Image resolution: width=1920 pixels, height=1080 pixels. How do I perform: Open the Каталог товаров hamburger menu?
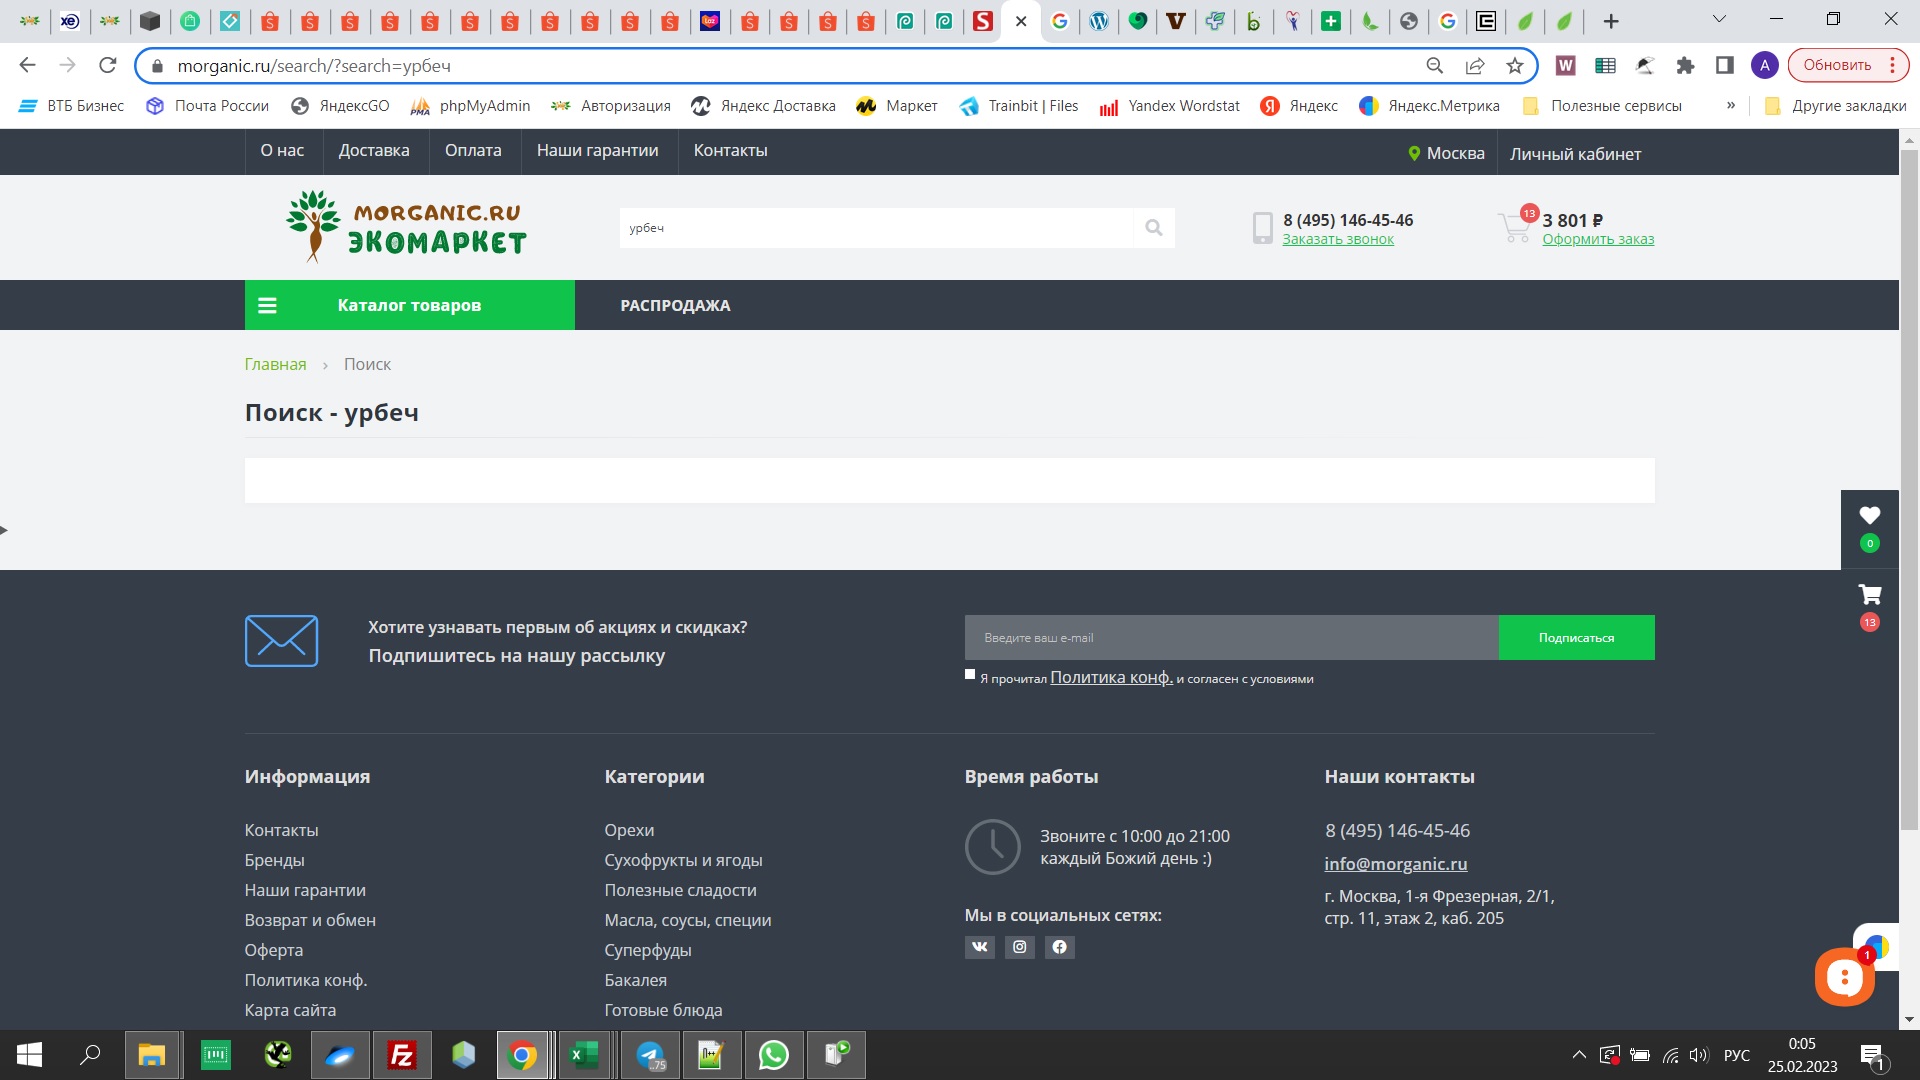[x=267, y=305]
